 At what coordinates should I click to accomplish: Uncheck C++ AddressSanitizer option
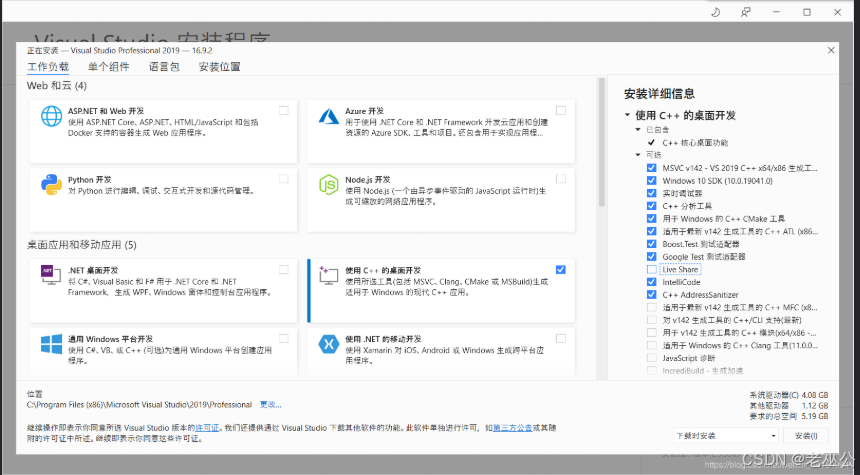tap(652, 295)
